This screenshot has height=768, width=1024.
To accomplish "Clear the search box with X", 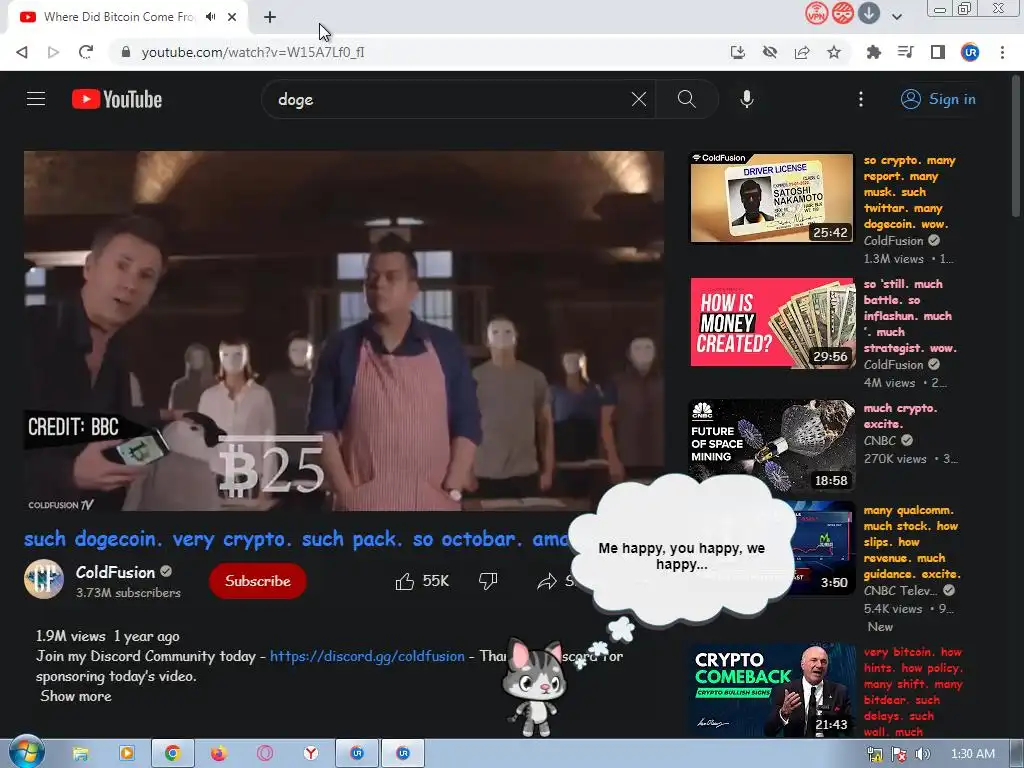I will pos(639,99).
